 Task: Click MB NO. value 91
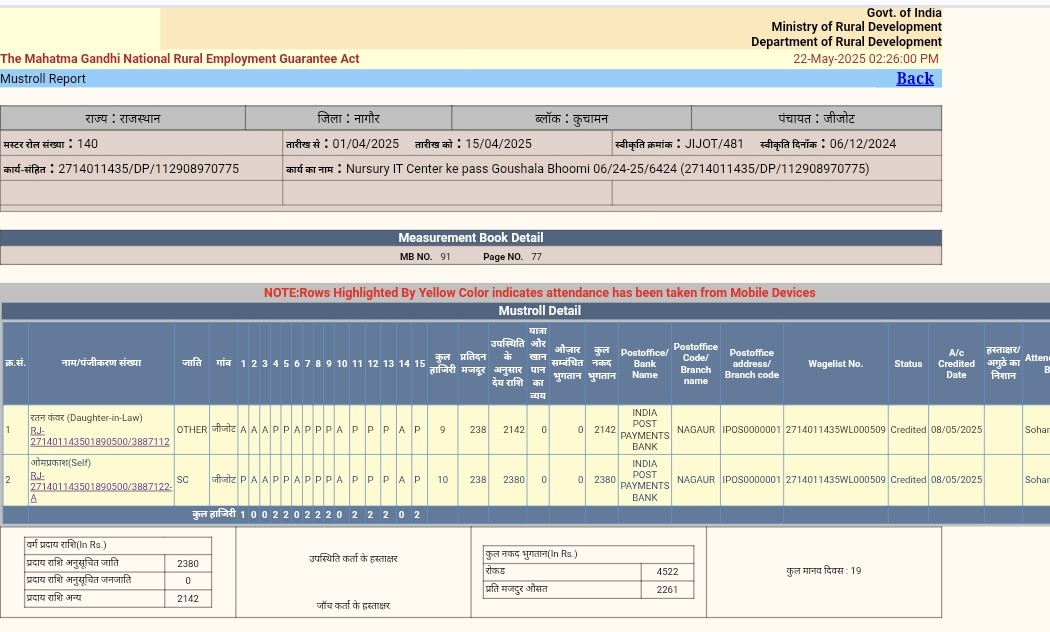(x=445, y=256)
